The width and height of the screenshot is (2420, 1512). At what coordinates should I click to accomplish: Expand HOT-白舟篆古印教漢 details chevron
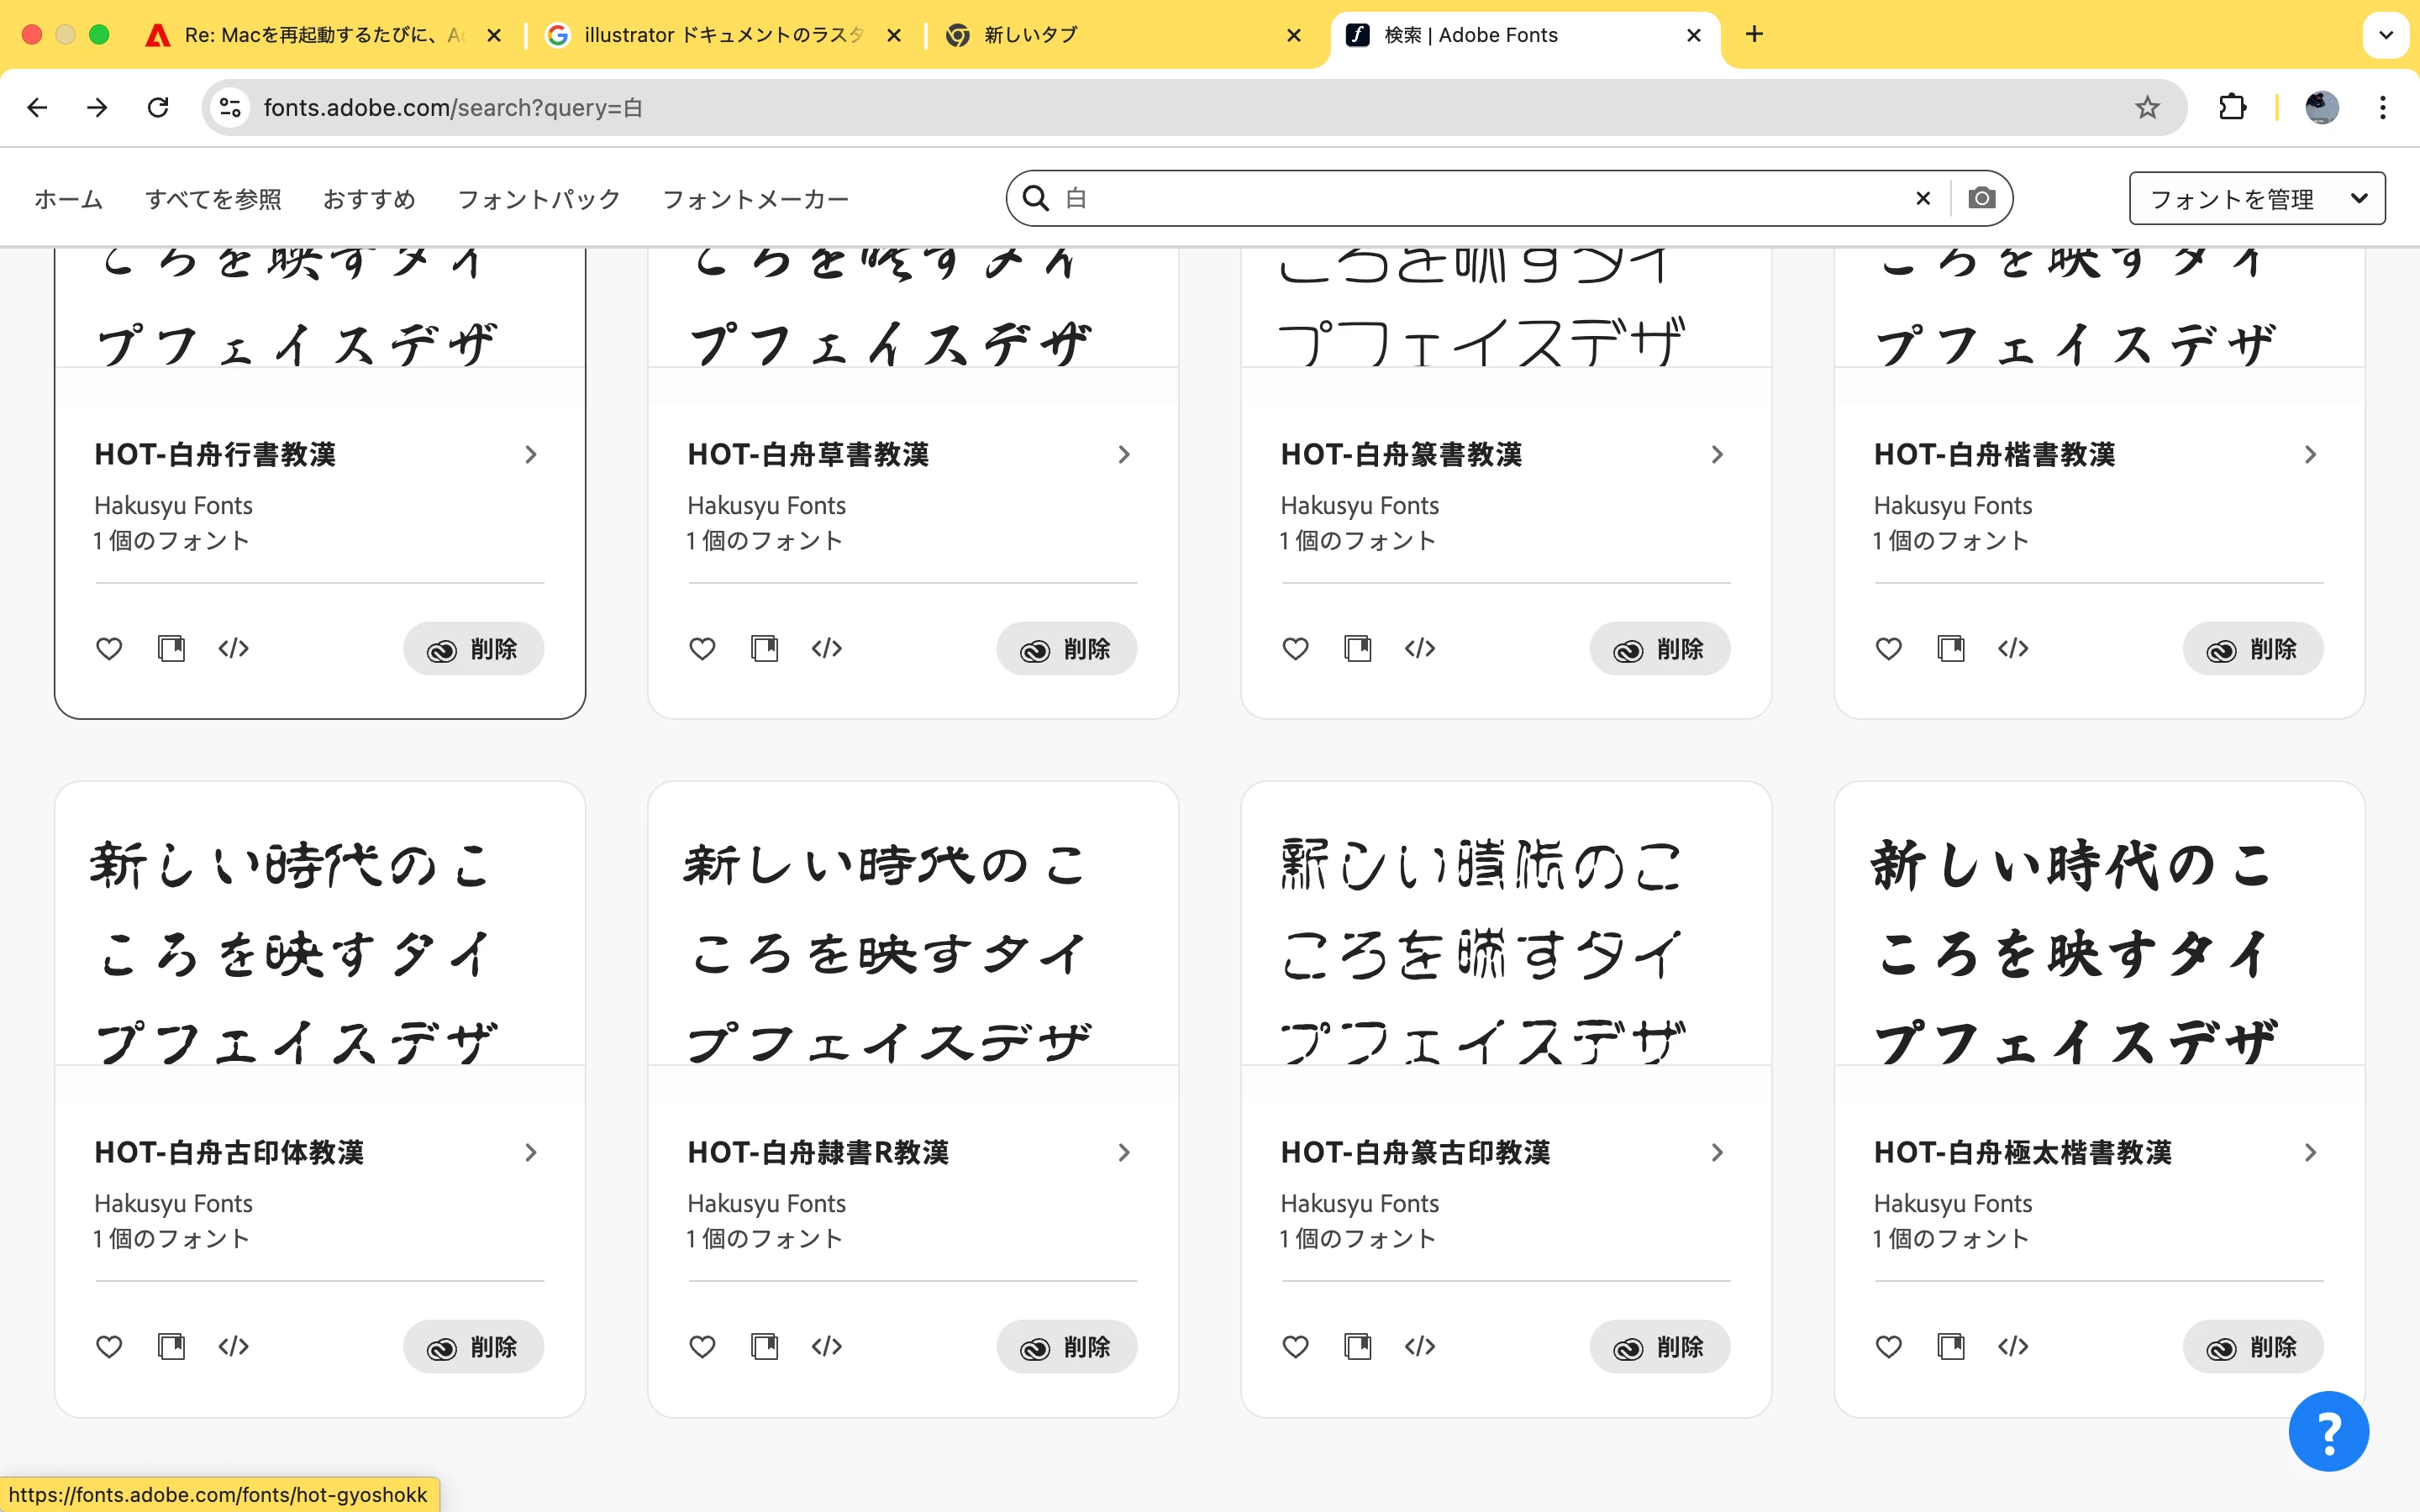point(1717,1153)
